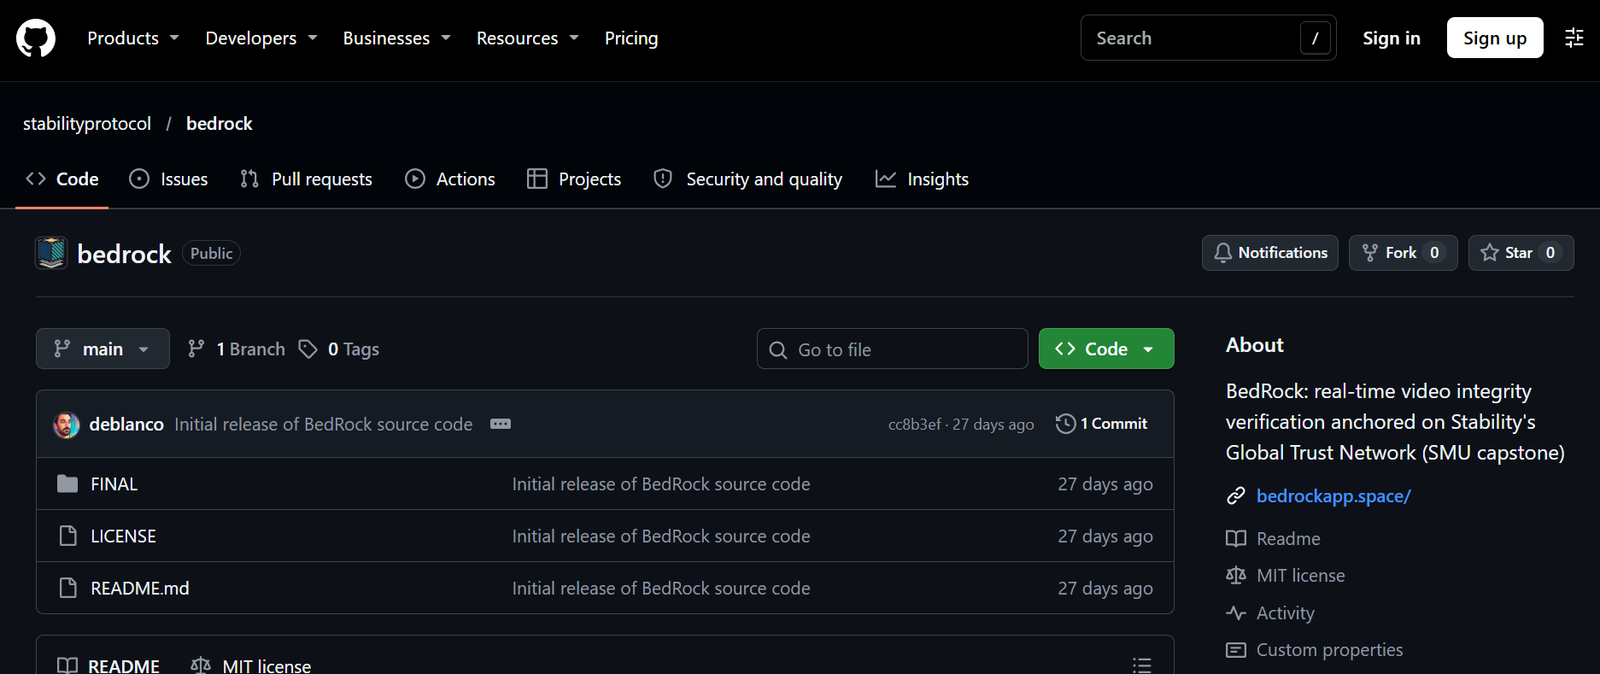Switch to the Issues tab
The height and width of the screenshot is (674, 1600).
(x=169, y=179)
